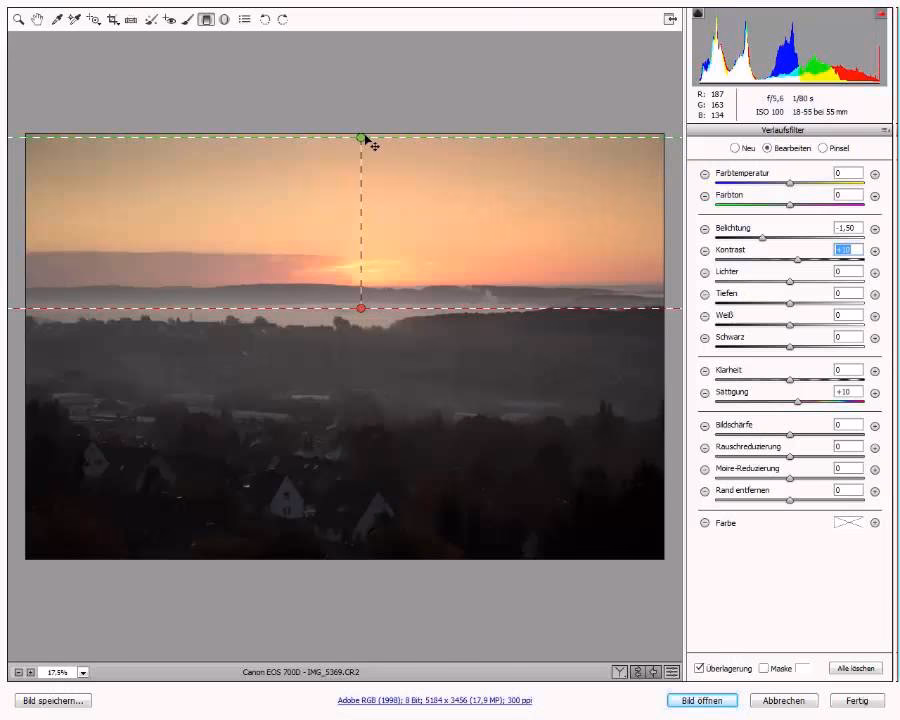Open the Crop tool options dropdown arrow
This screenshot has height=720, width=900.
(x=119, y=25)
